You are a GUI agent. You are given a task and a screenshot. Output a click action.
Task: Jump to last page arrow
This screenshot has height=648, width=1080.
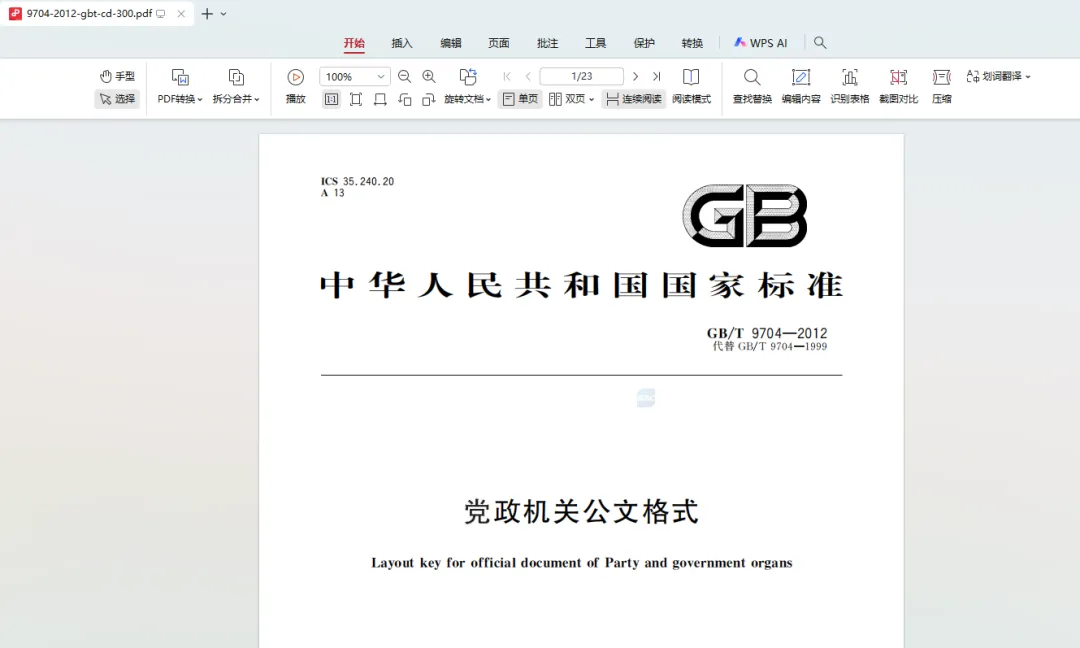[x=656, y=76]
